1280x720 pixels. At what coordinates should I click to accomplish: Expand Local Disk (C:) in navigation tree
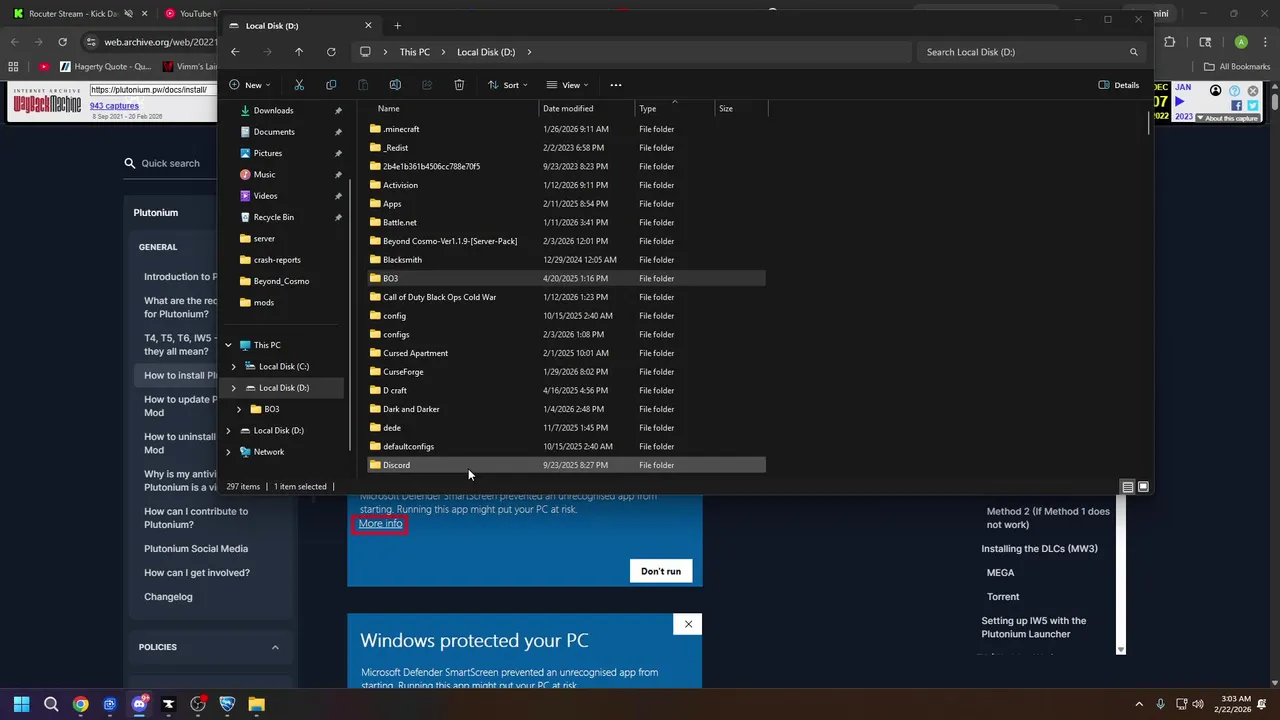click(234, 367)
